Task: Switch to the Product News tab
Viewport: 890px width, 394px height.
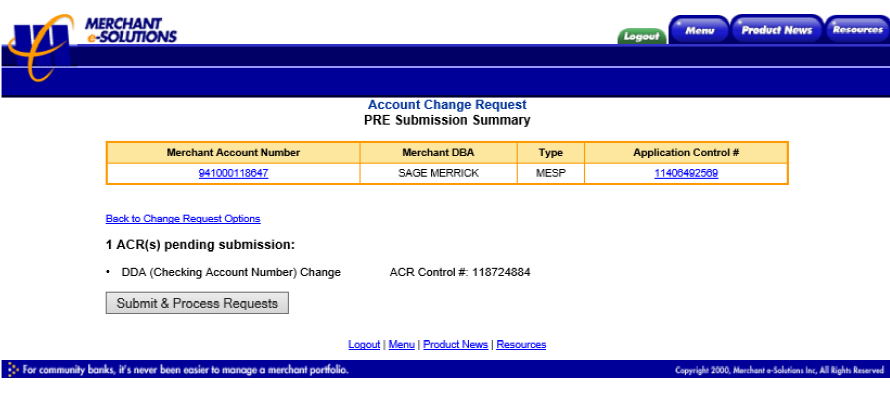Action: [776, 30]
